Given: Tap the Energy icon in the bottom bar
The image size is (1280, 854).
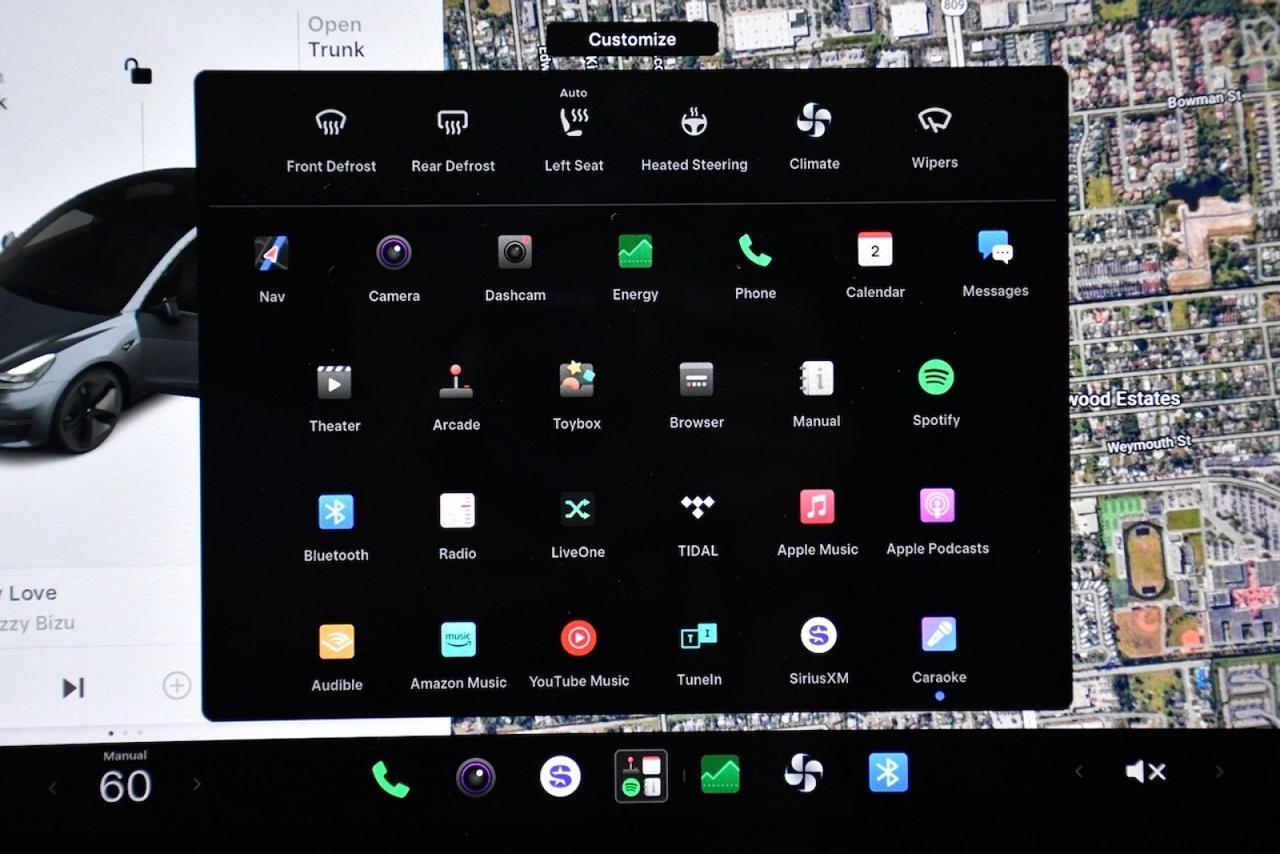Looking at the screenshot, I should 720,774.
